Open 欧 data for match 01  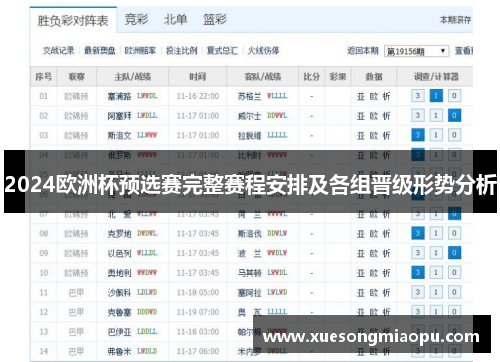(374, 96)
